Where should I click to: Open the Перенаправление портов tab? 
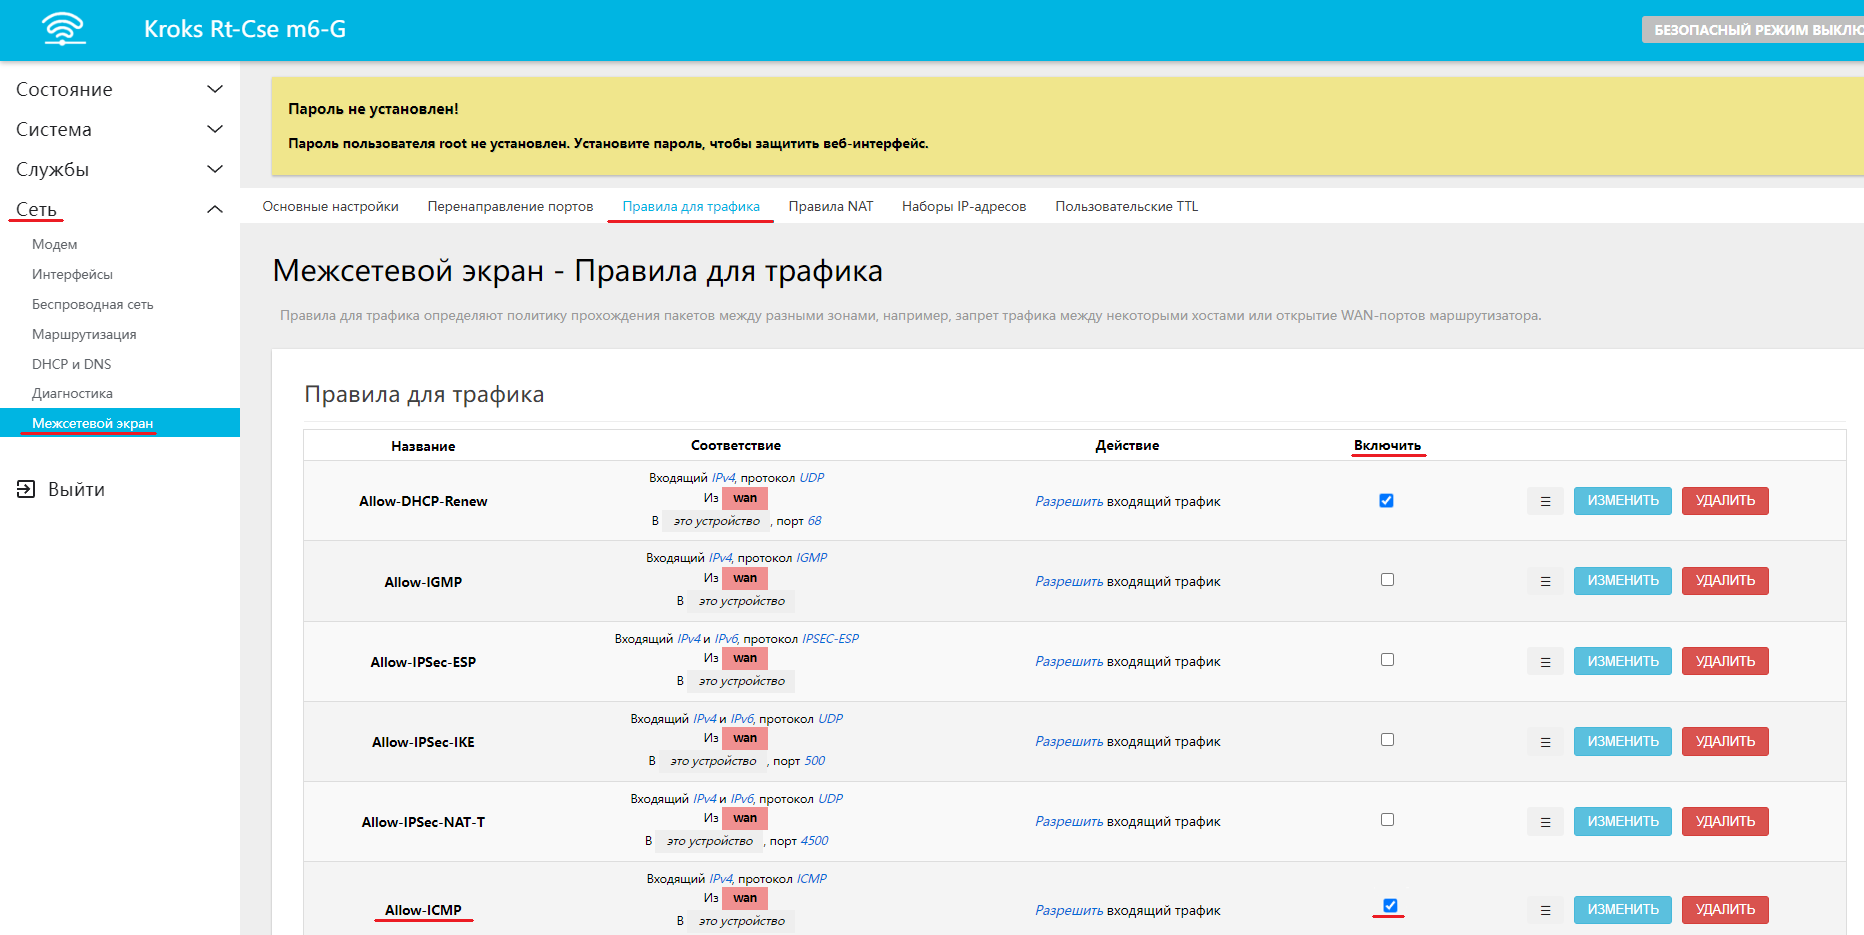click(510, 206)
